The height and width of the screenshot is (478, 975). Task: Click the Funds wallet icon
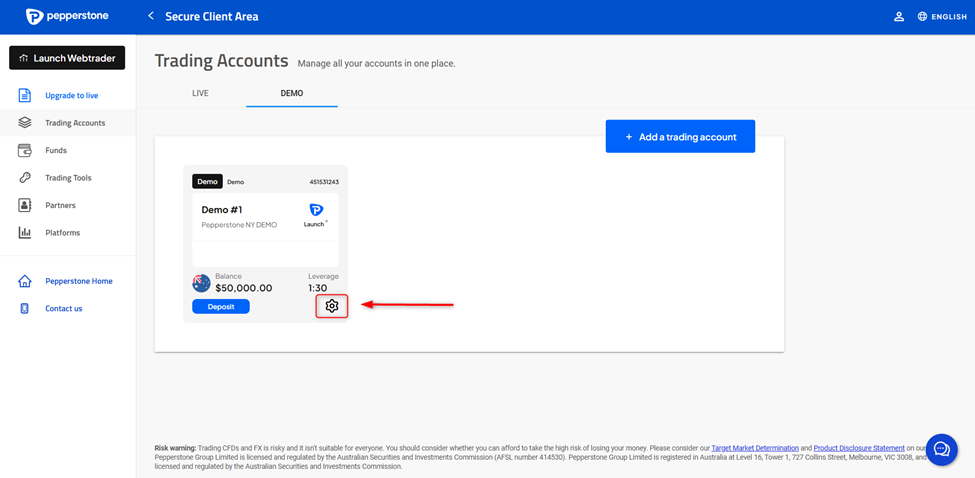pyautogui.click(x=25, y=150)
